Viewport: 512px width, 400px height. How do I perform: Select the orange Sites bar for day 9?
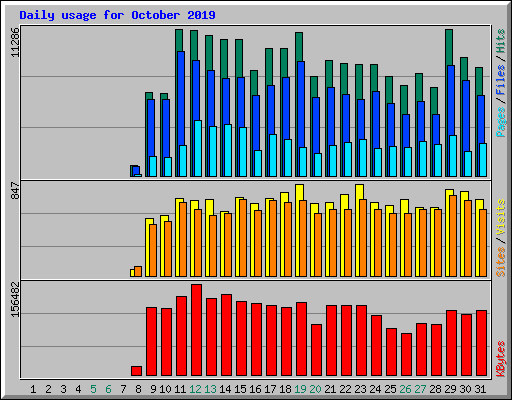click(x=153, y=251)
